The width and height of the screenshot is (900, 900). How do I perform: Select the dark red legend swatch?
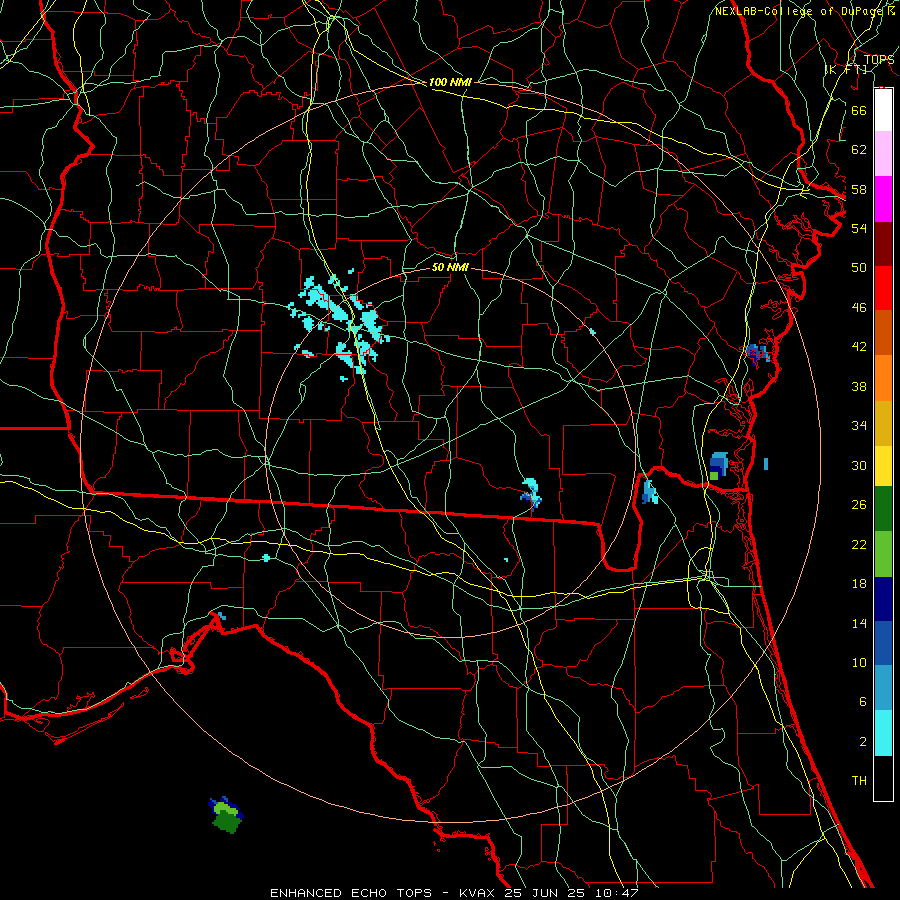point(883,244)
